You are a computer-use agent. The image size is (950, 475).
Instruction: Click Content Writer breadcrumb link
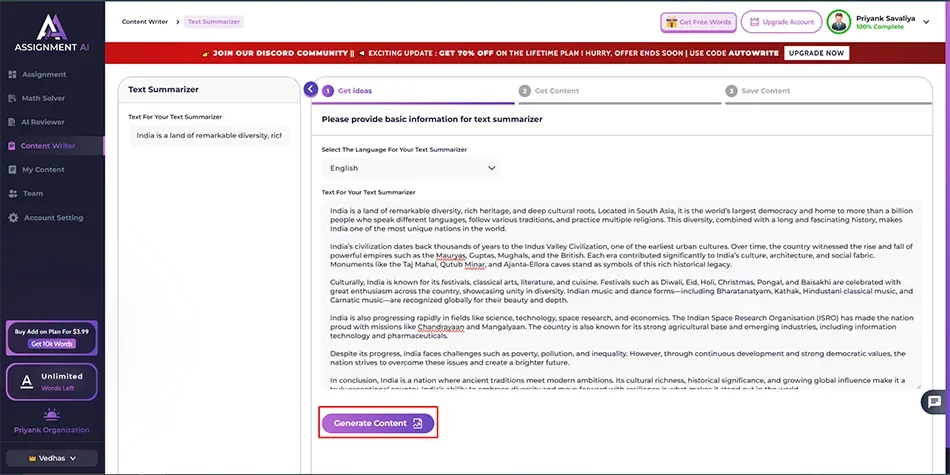(145, 21)
